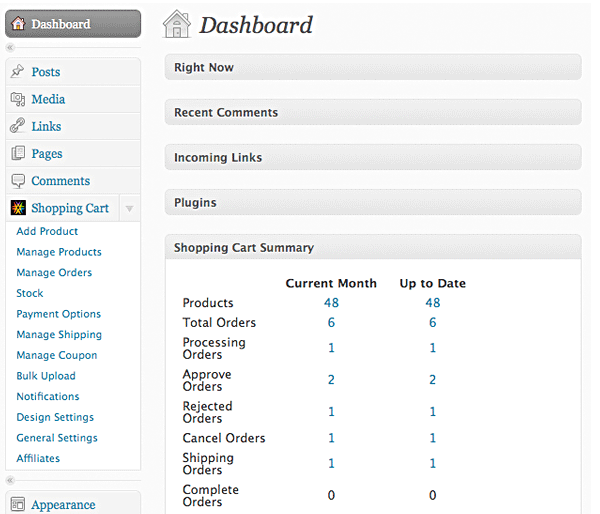Click Complete Orders 0 under Current Month
Image resolution: width=600 pixels, height=514 pixels.
[x=331, y=495]
